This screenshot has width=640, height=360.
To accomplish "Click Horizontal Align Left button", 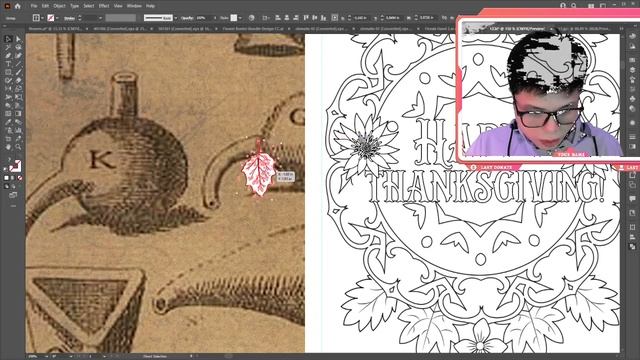I will coord(278,18).
